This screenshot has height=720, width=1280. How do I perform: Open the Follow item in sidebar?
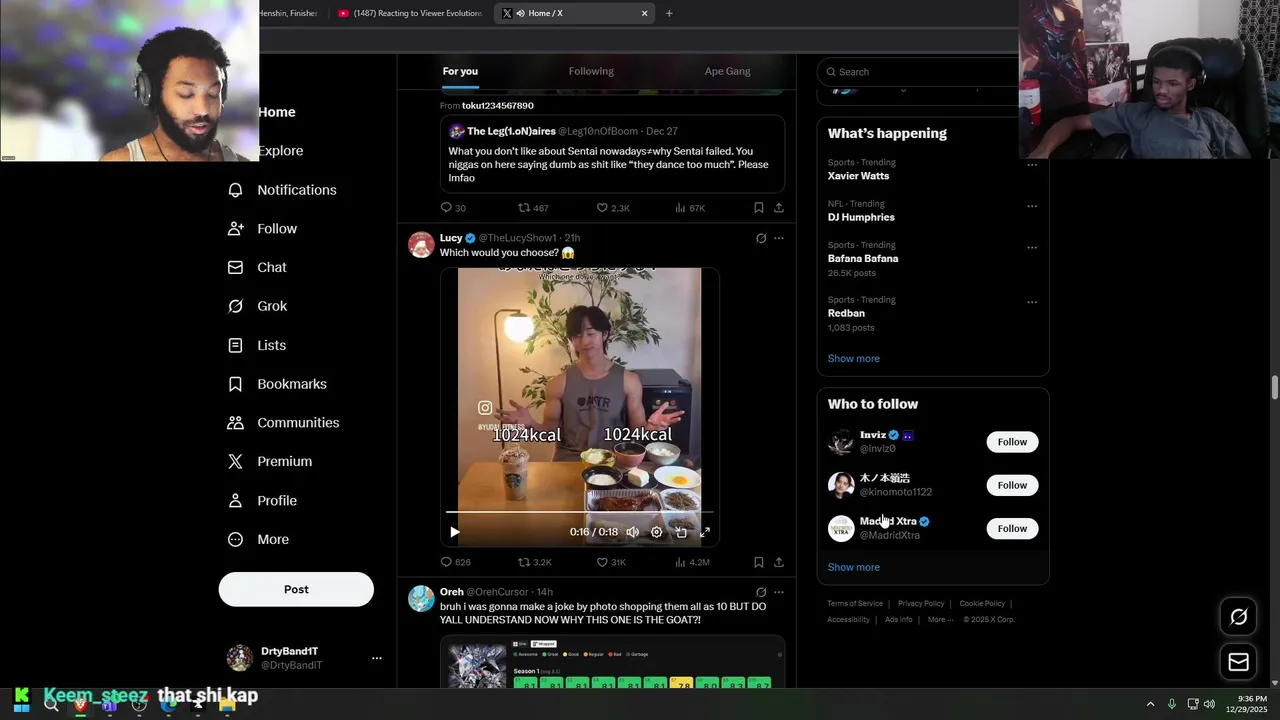click(x=263, y=229)
